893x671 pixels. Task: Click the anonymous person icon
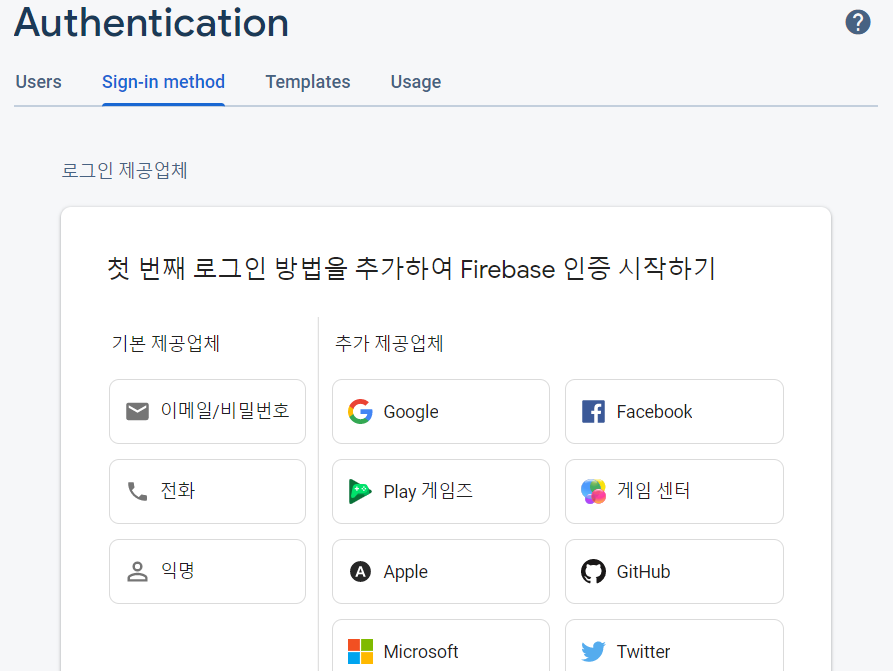(137, 571)
